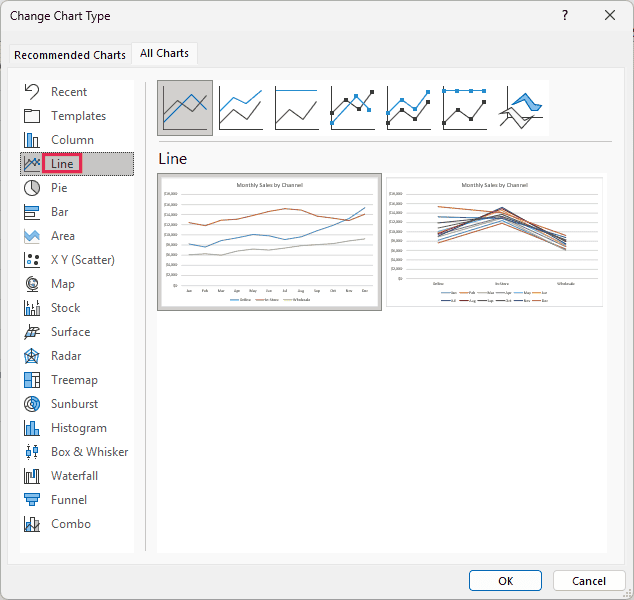Select the Histogram chart category
The height and width of the screenshot is (600, 634).
(77, 428)
